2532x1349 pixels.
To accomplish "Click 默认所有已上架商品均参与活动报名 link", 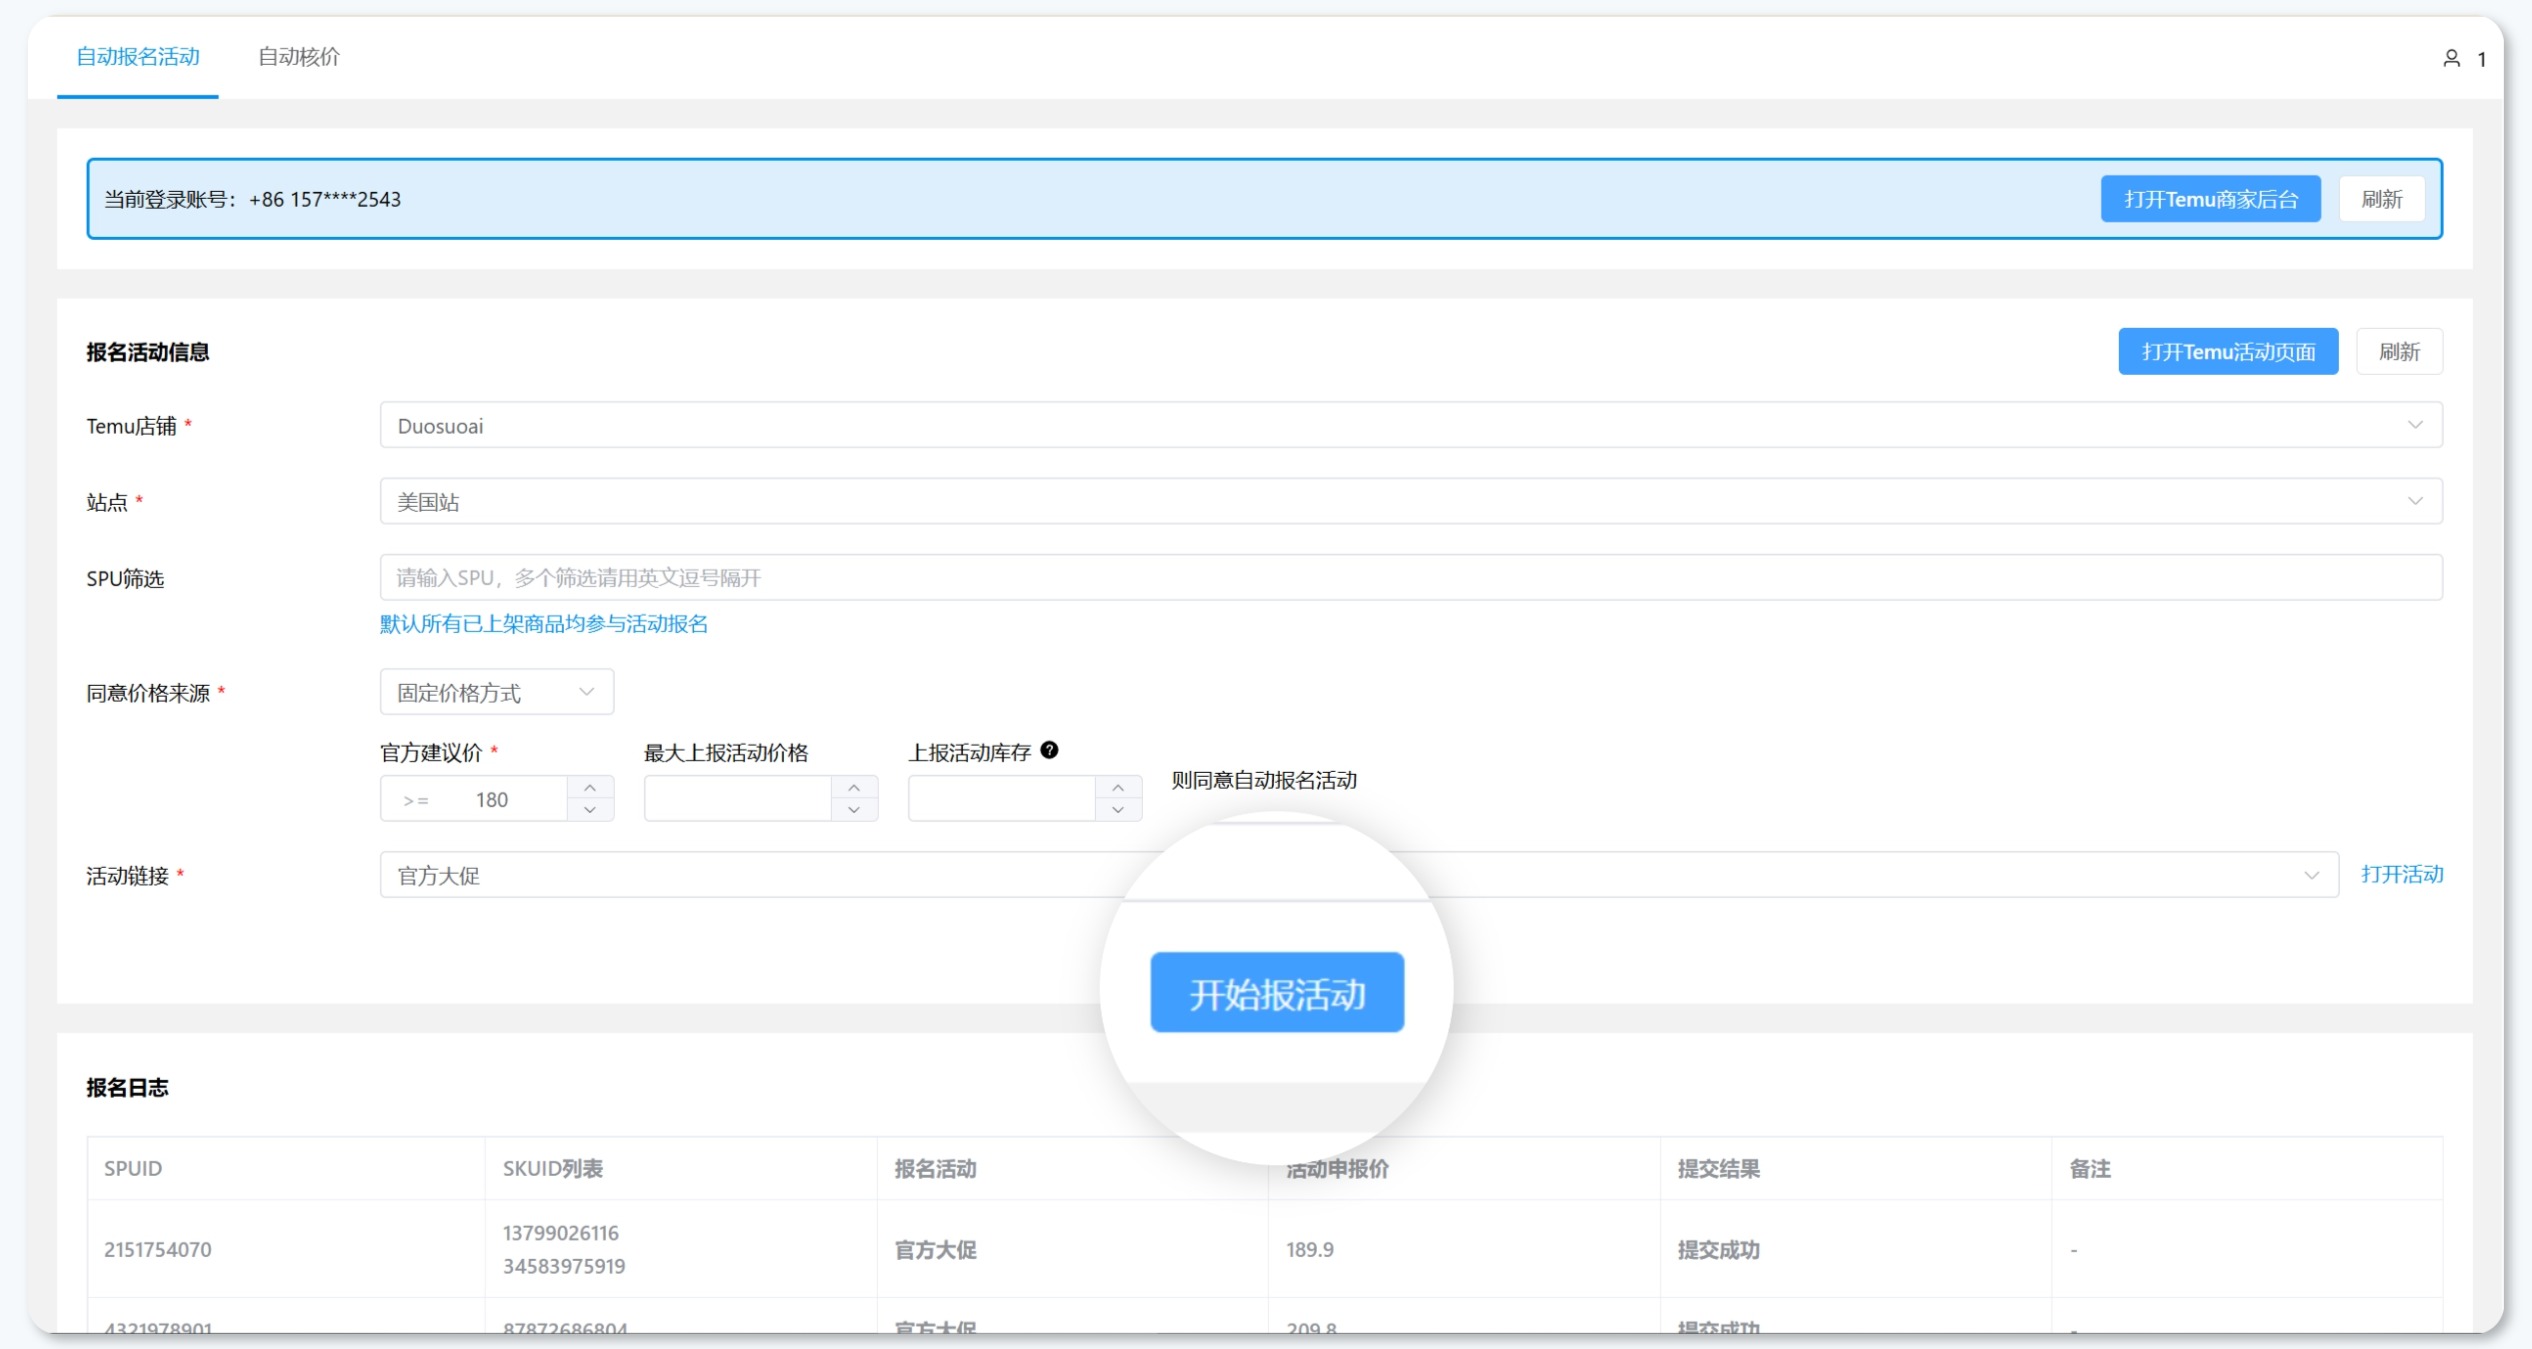I will coord(544,624).
